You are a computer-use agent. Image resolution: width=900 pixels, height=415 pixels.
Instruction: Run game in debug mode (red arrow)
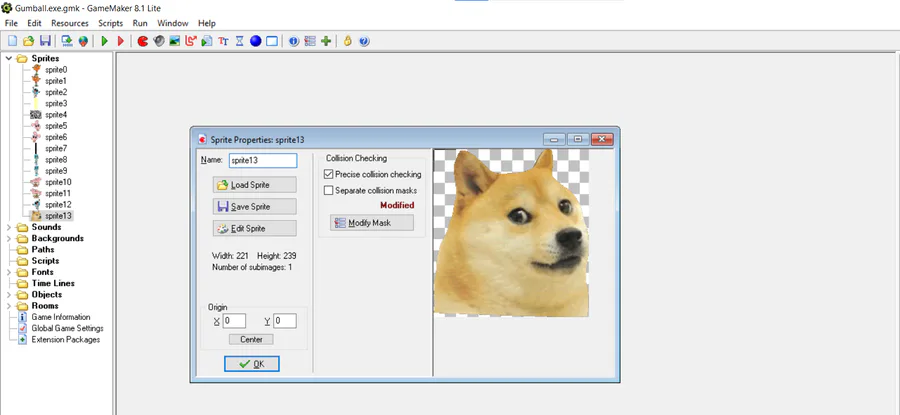coord(121,41)
